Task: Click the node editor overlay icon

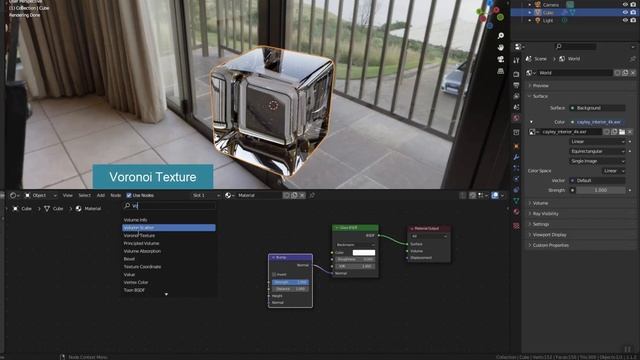Action: point(495,196)
